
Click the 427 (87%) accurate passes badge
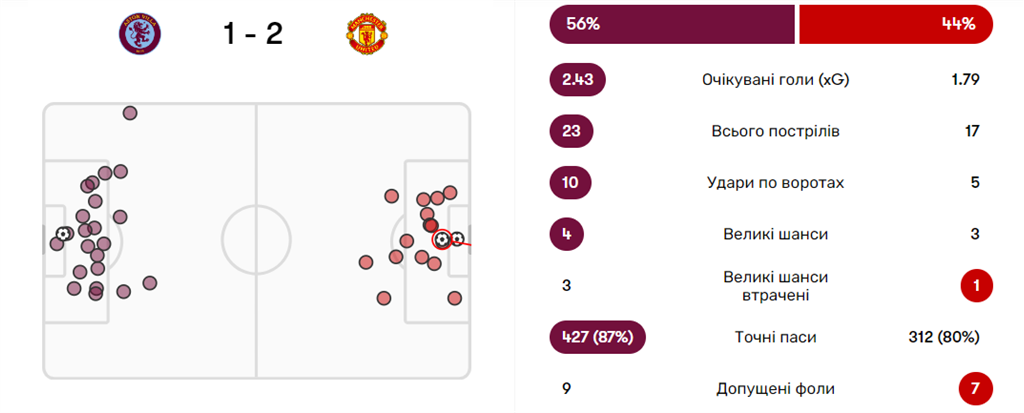point(597,337)
